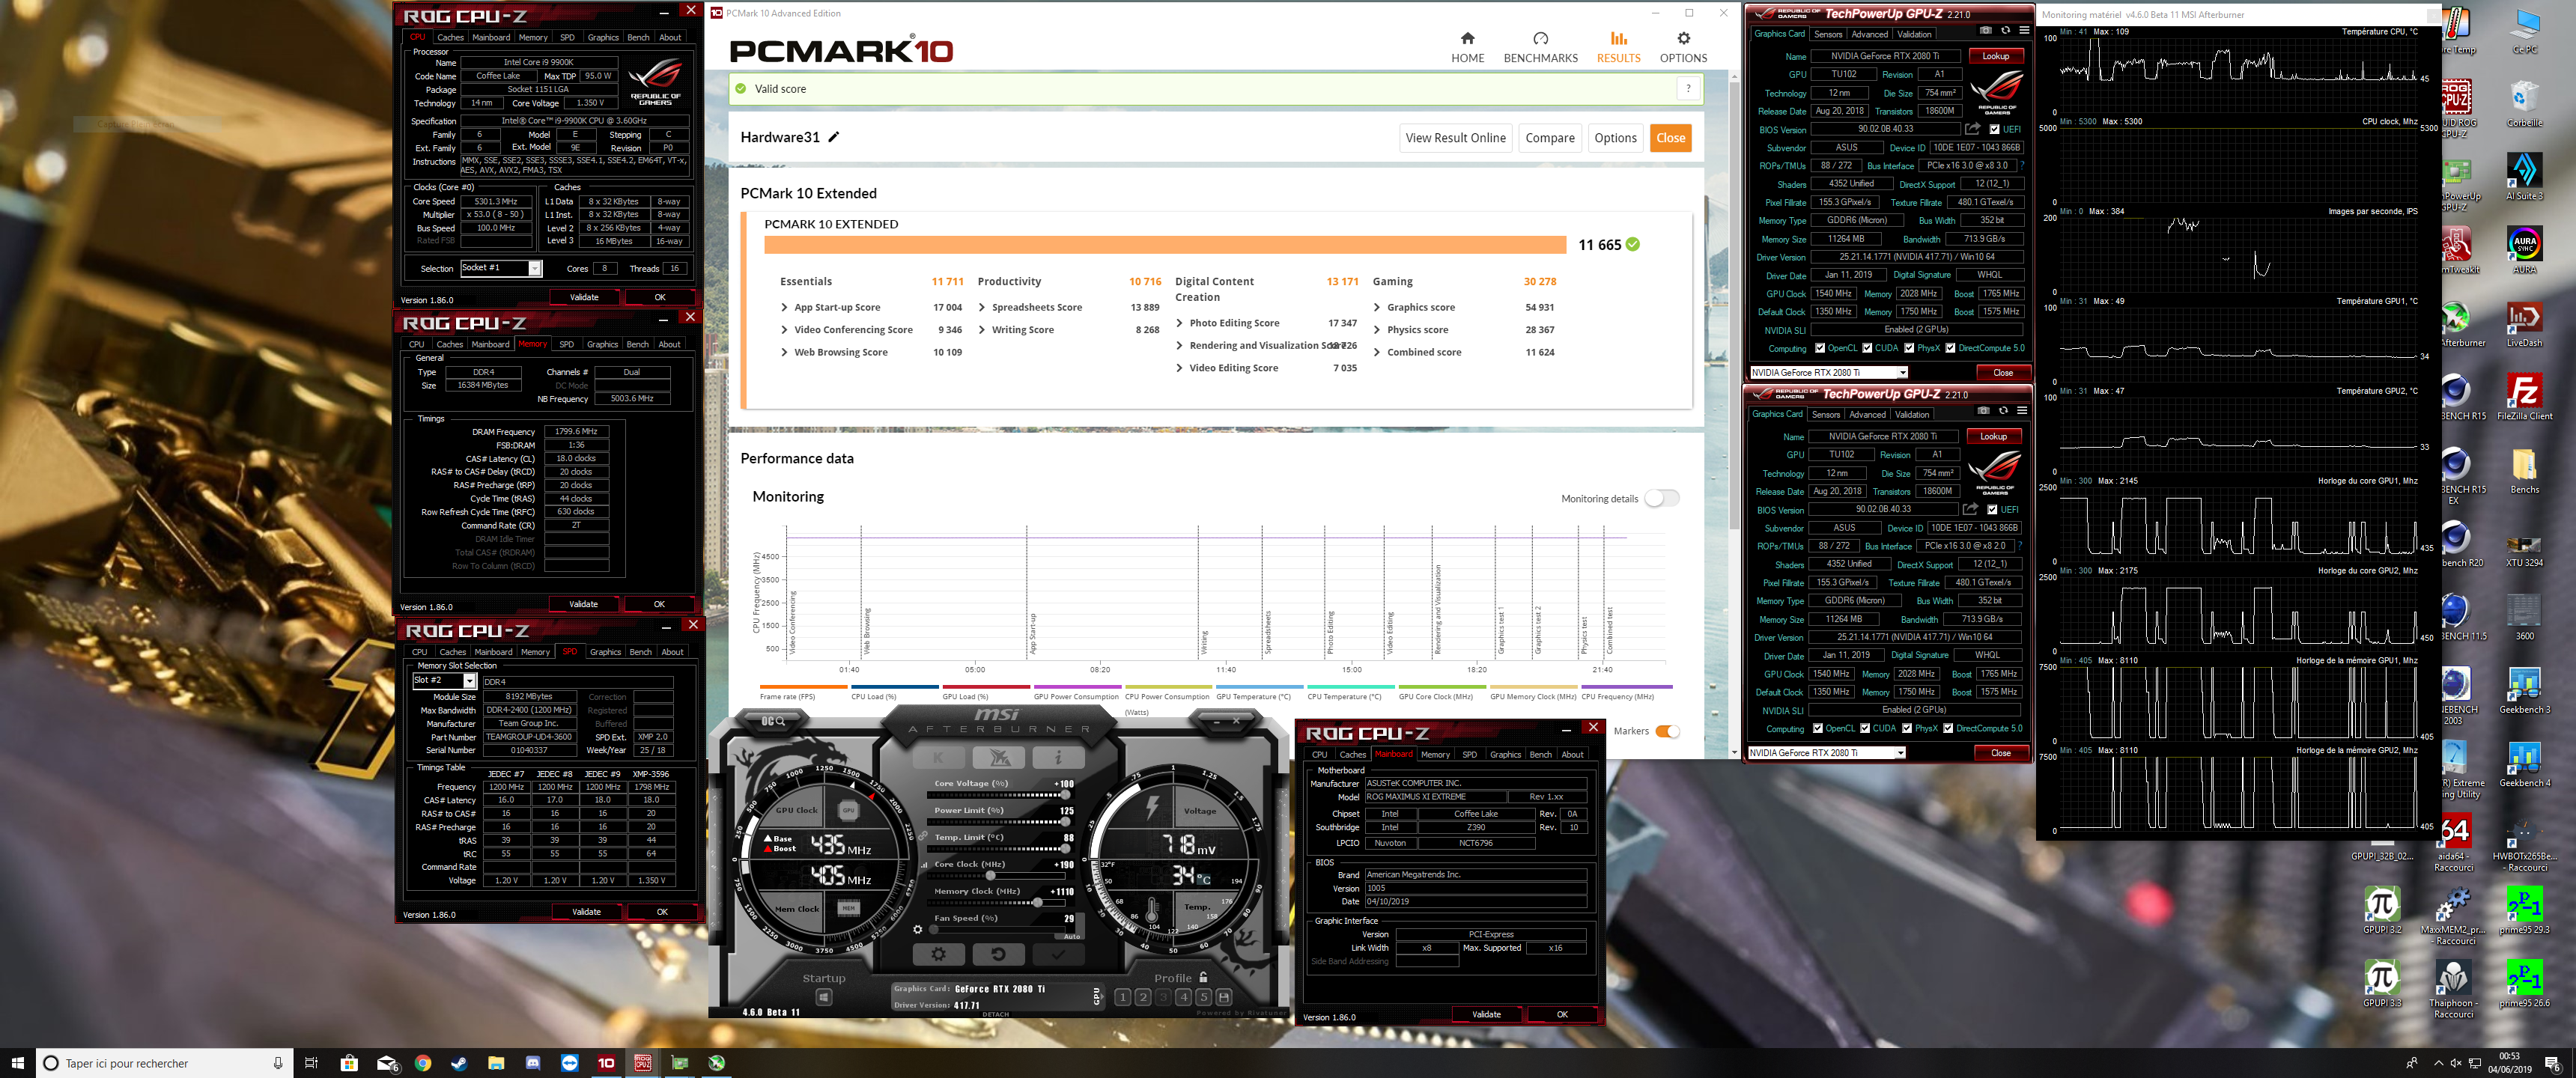Click the link icon next to Temp. Limit

point(924,837)
